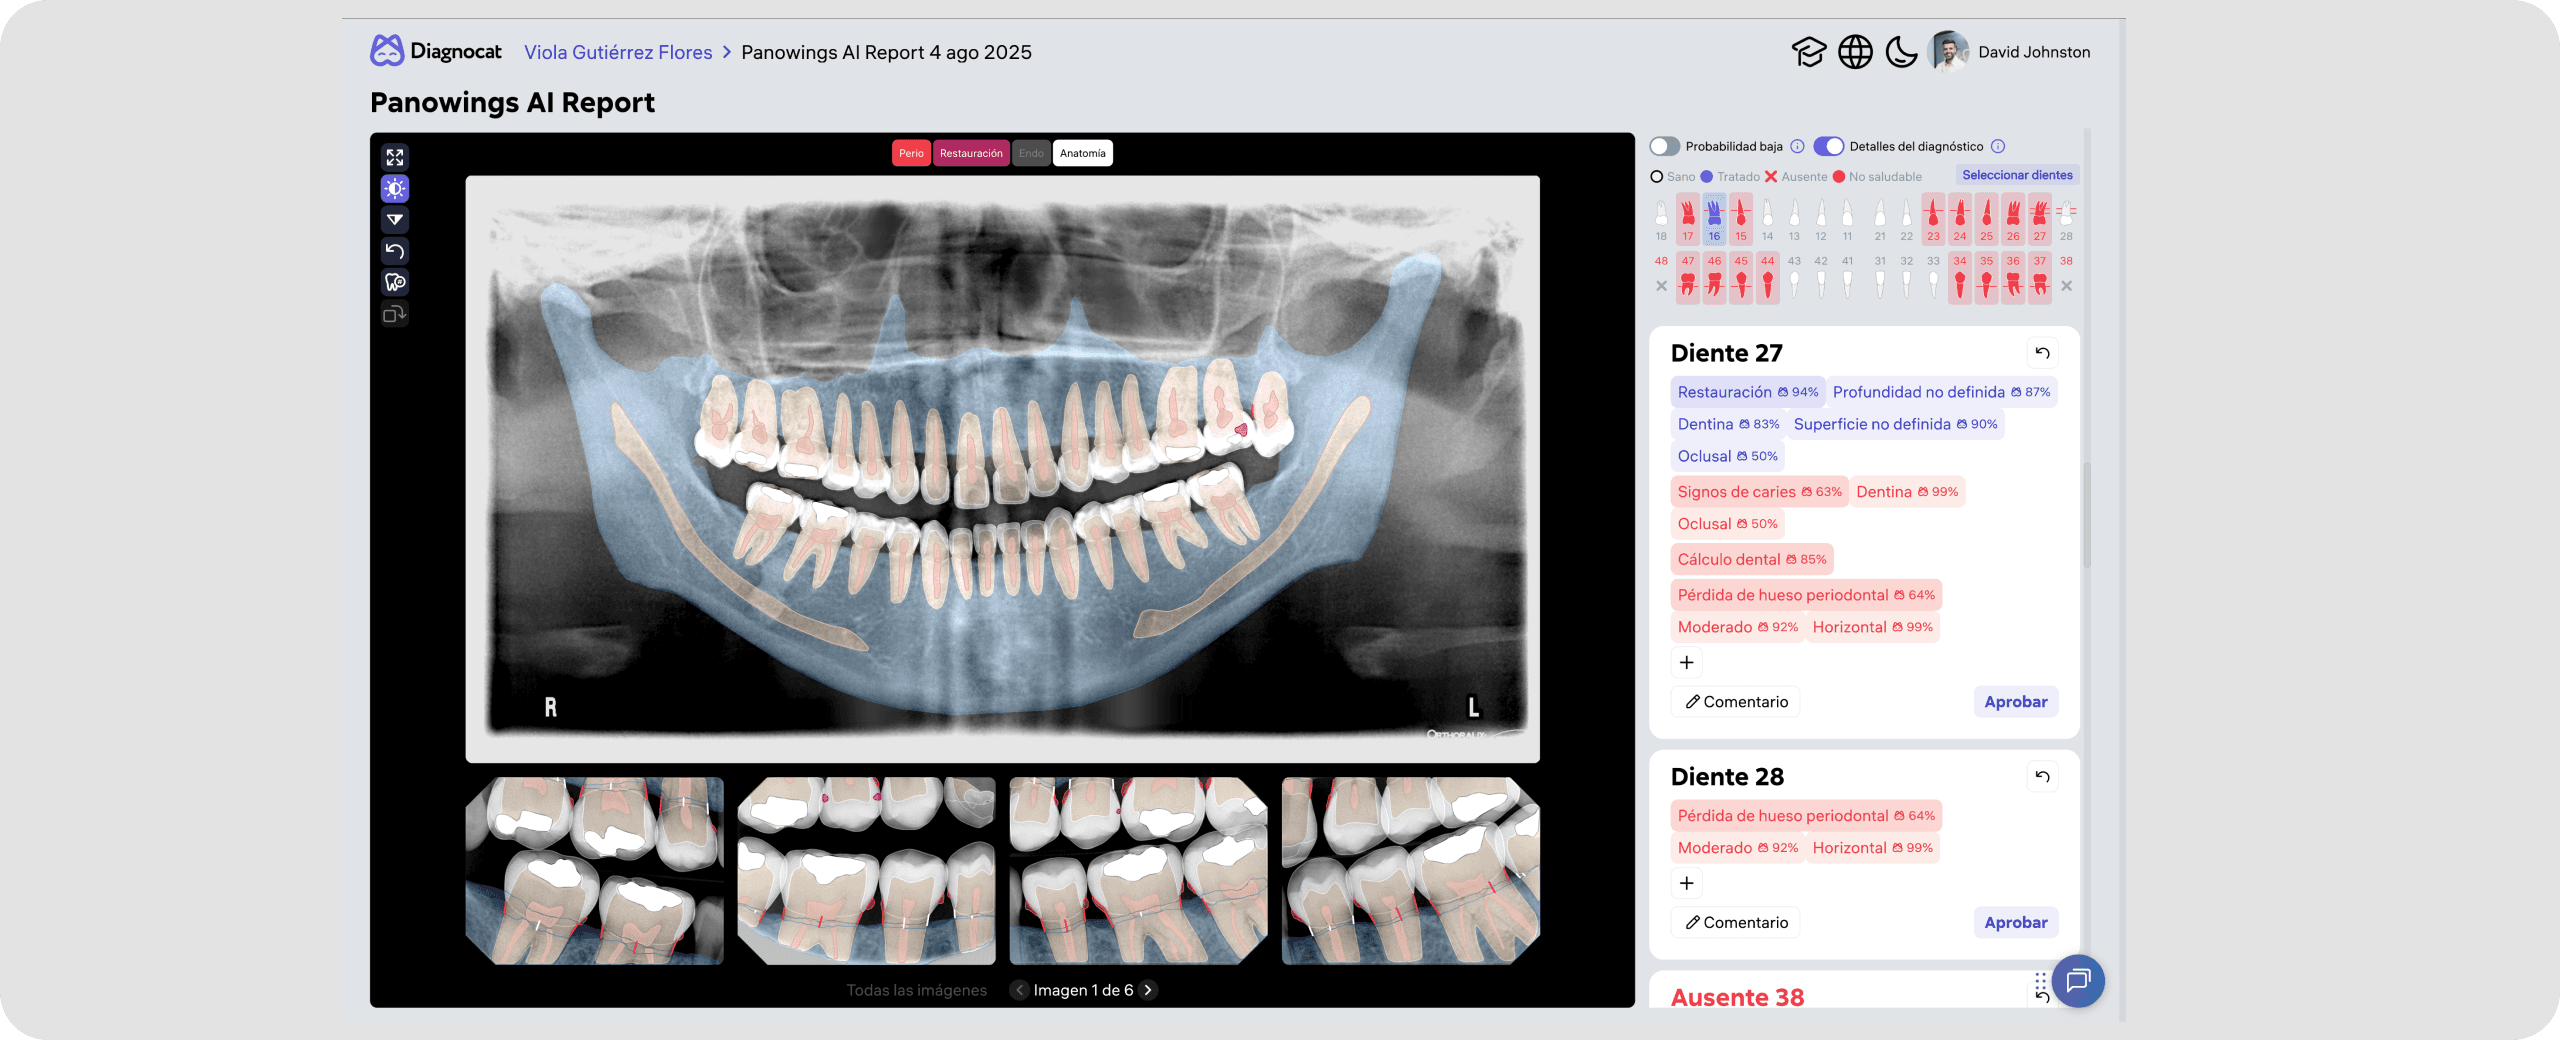Click the graduation cap learning icon
2560x1040 pixels.
pyautogui.click(x=1810, y=52)
